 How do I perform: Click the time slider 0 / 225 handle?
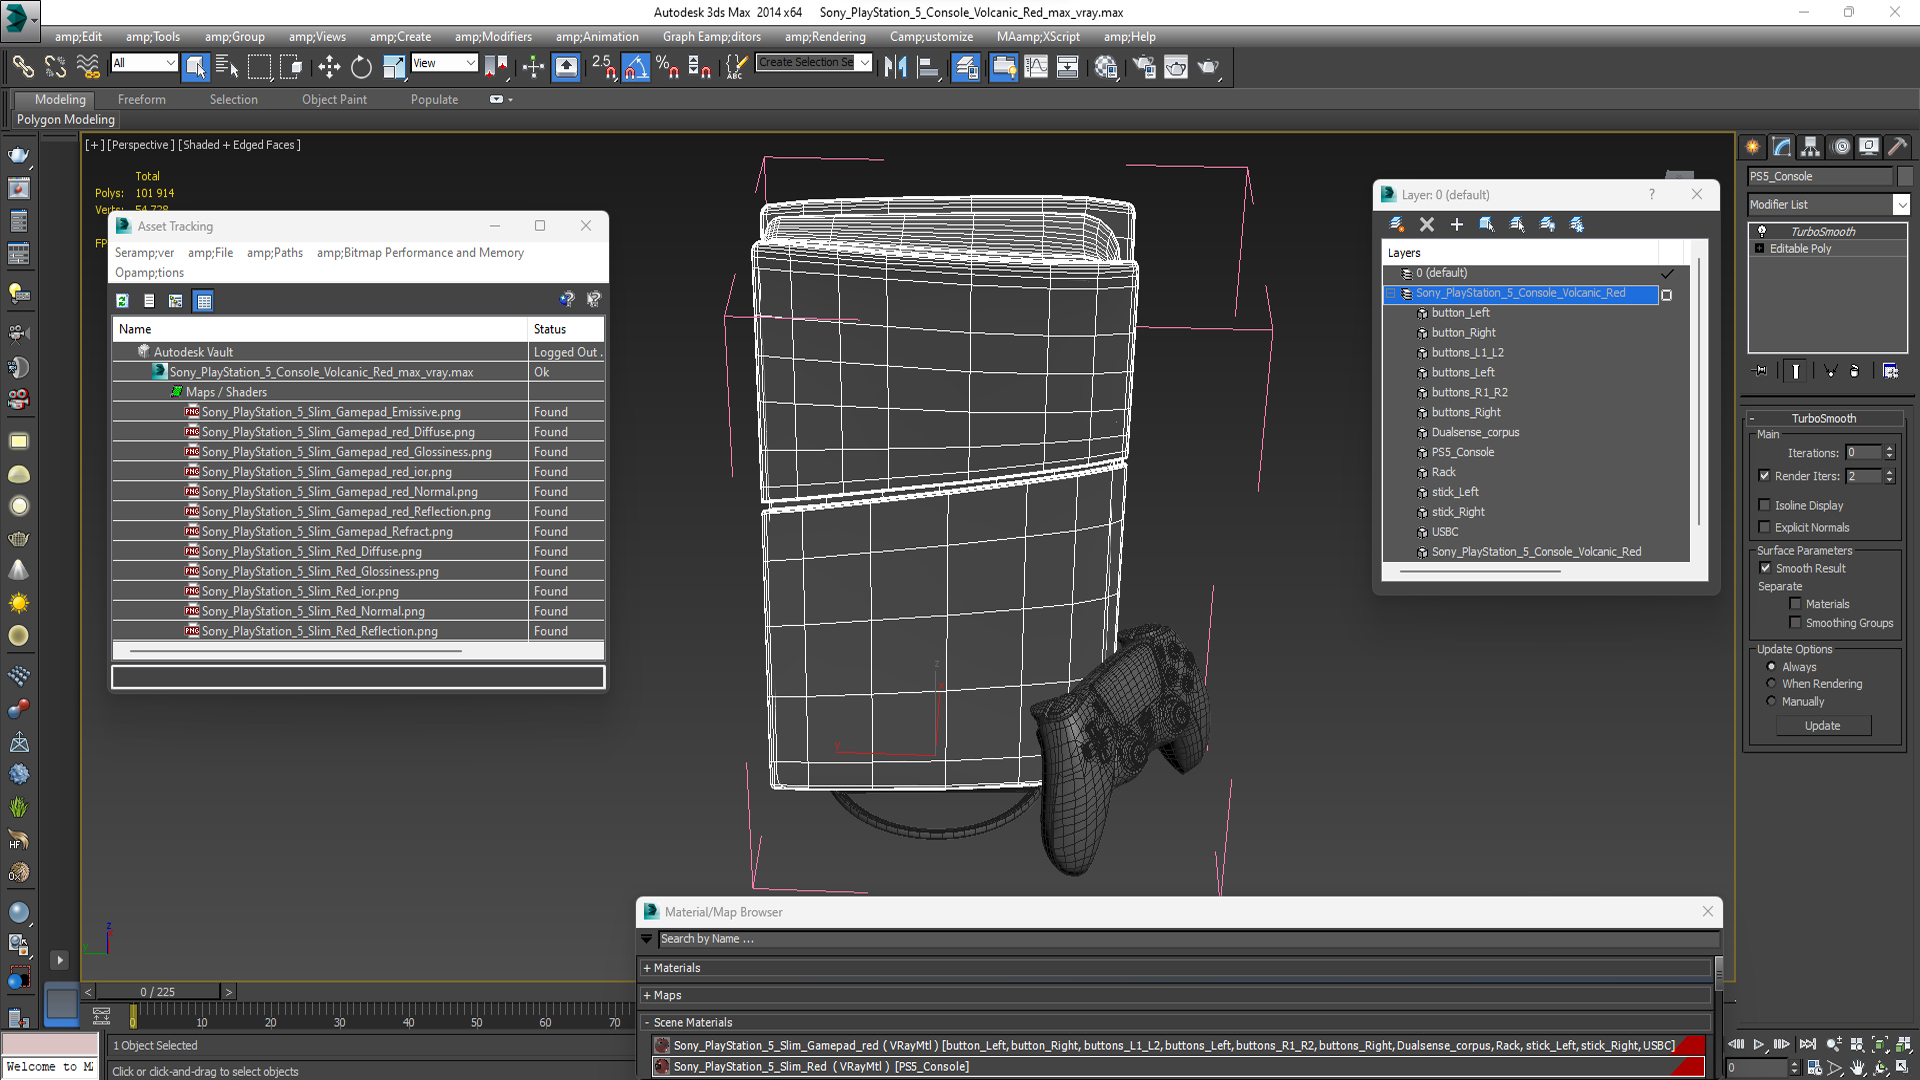[158, 992]
